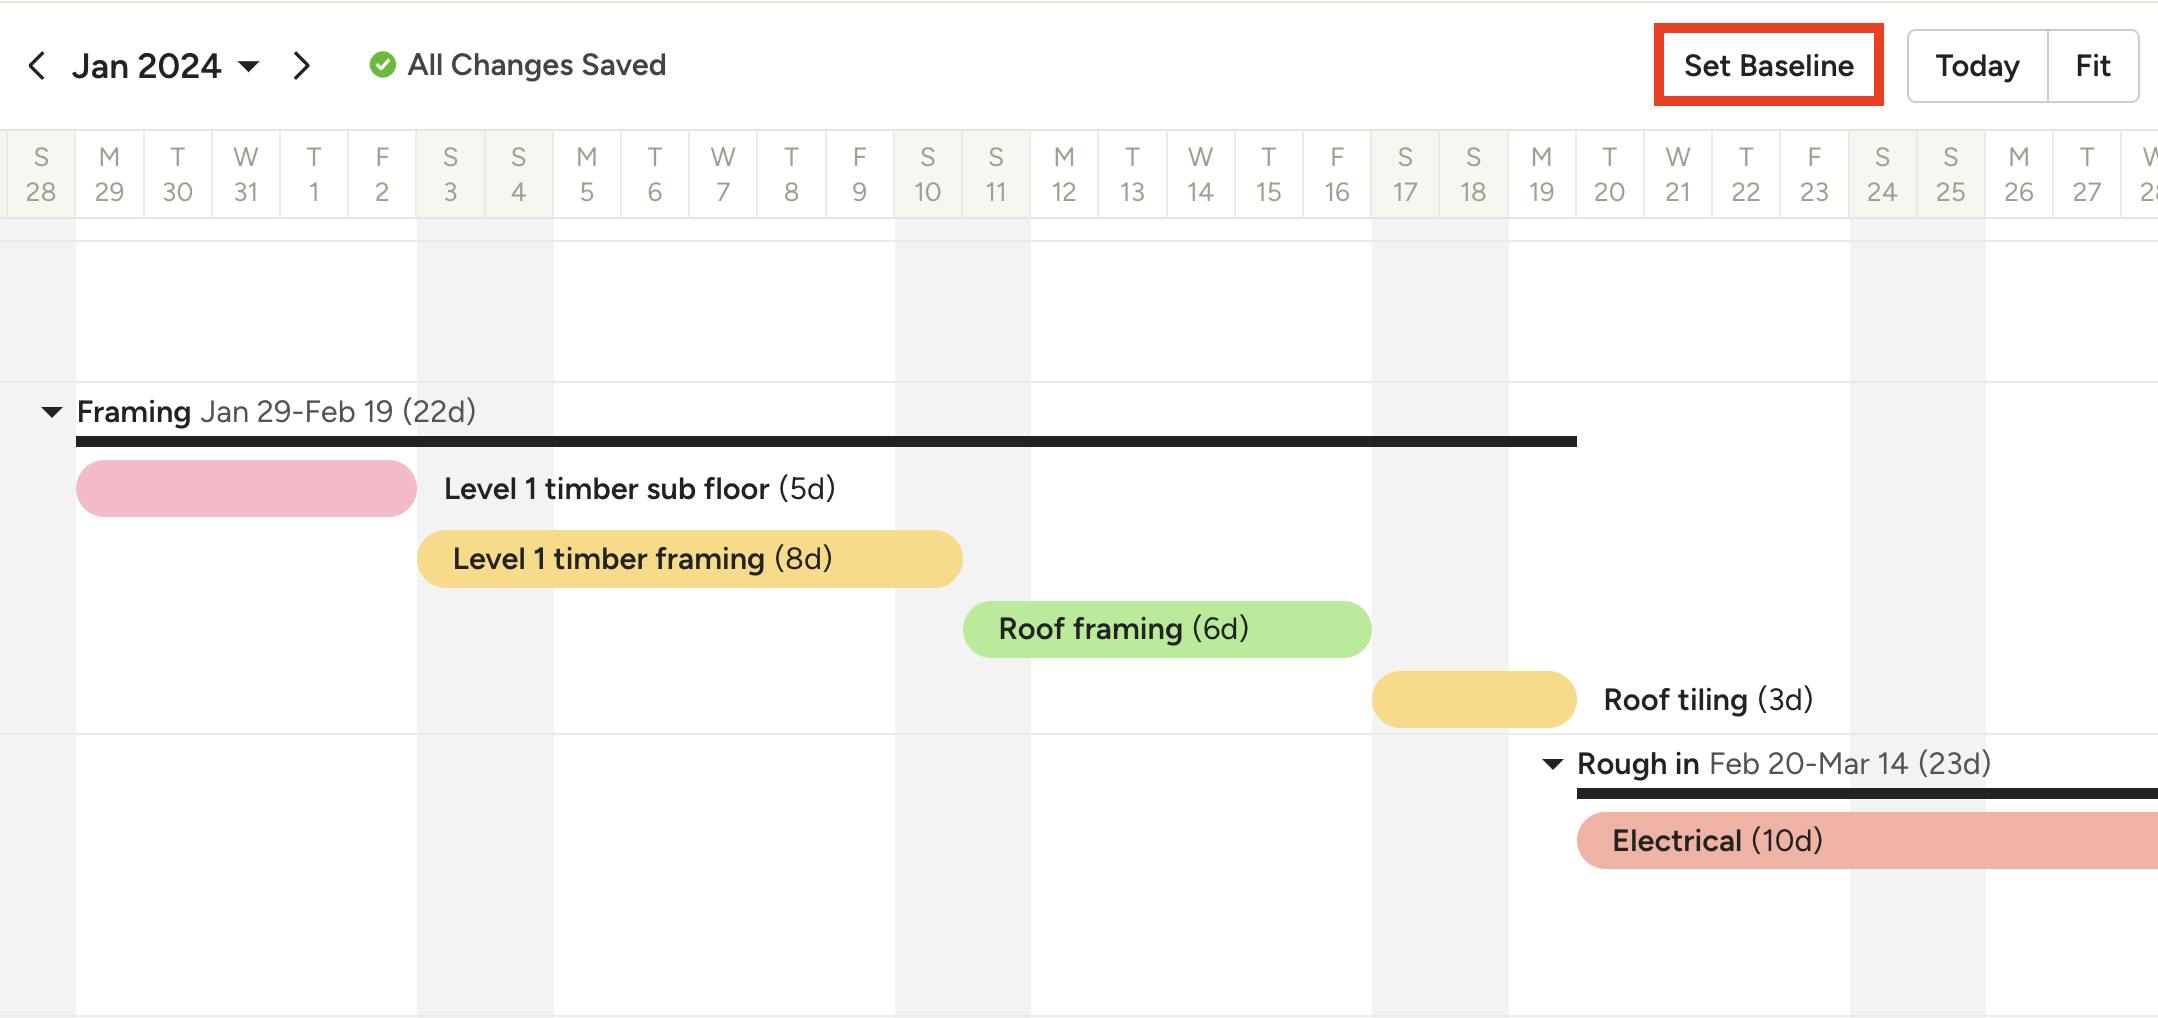Collapse the Rough in task group

(1553, 763)
